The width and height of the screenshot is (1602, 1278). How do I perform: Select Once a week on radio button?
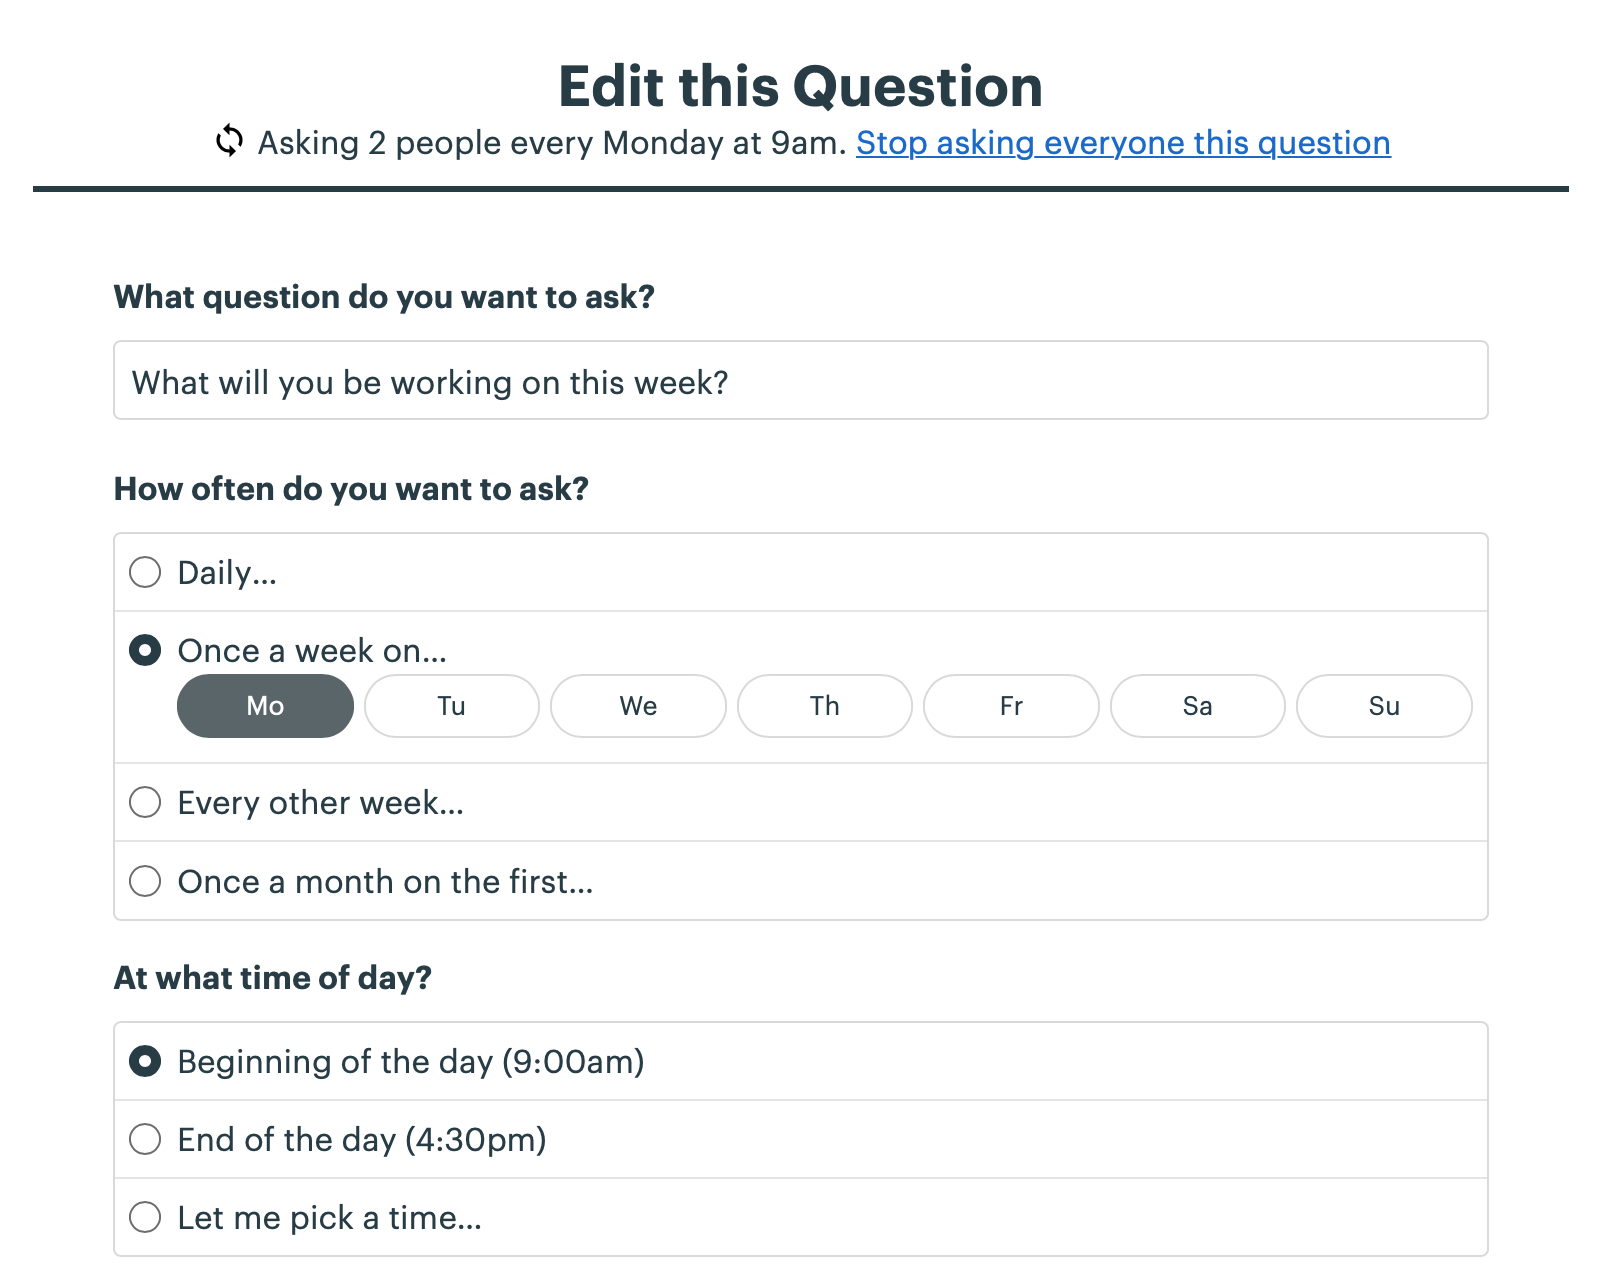point(145,650)
